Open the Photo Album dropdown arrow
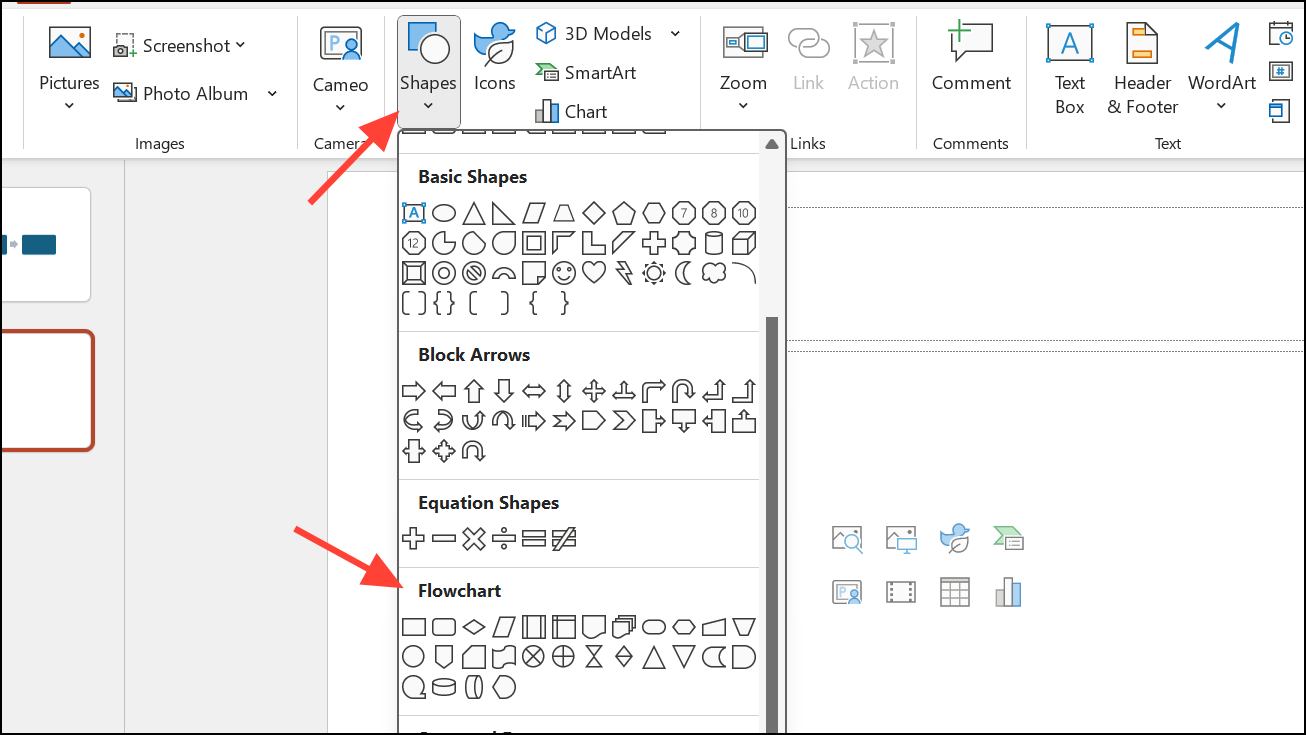 click(272, 94)
